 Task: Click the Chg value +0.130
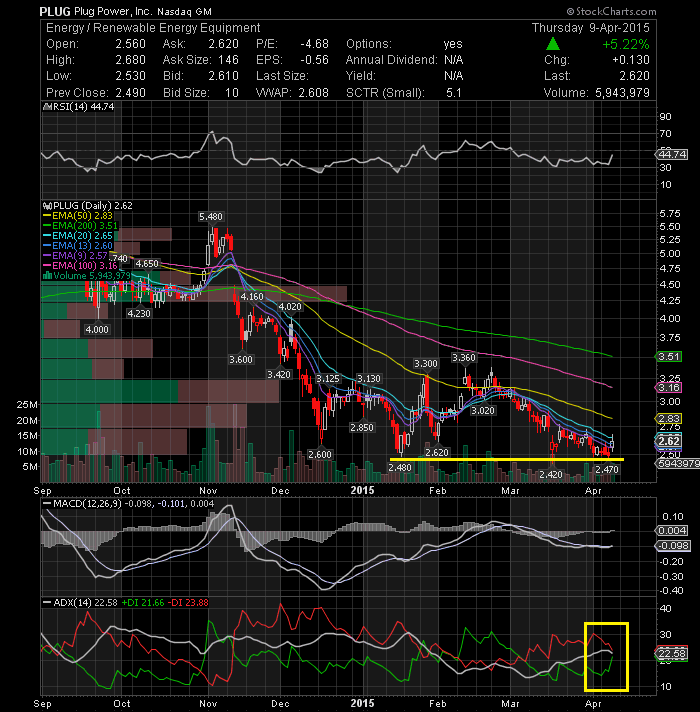pos(631,60)
